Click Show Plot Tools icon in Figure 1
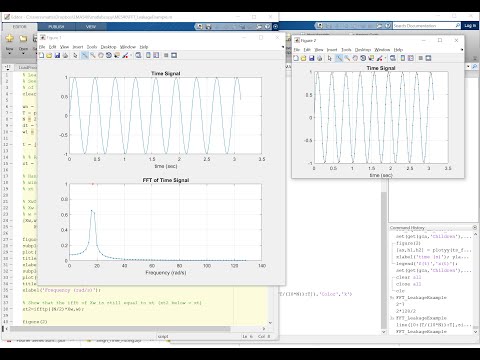Viewport: 480px width, 360px height. tap(174, 55)
